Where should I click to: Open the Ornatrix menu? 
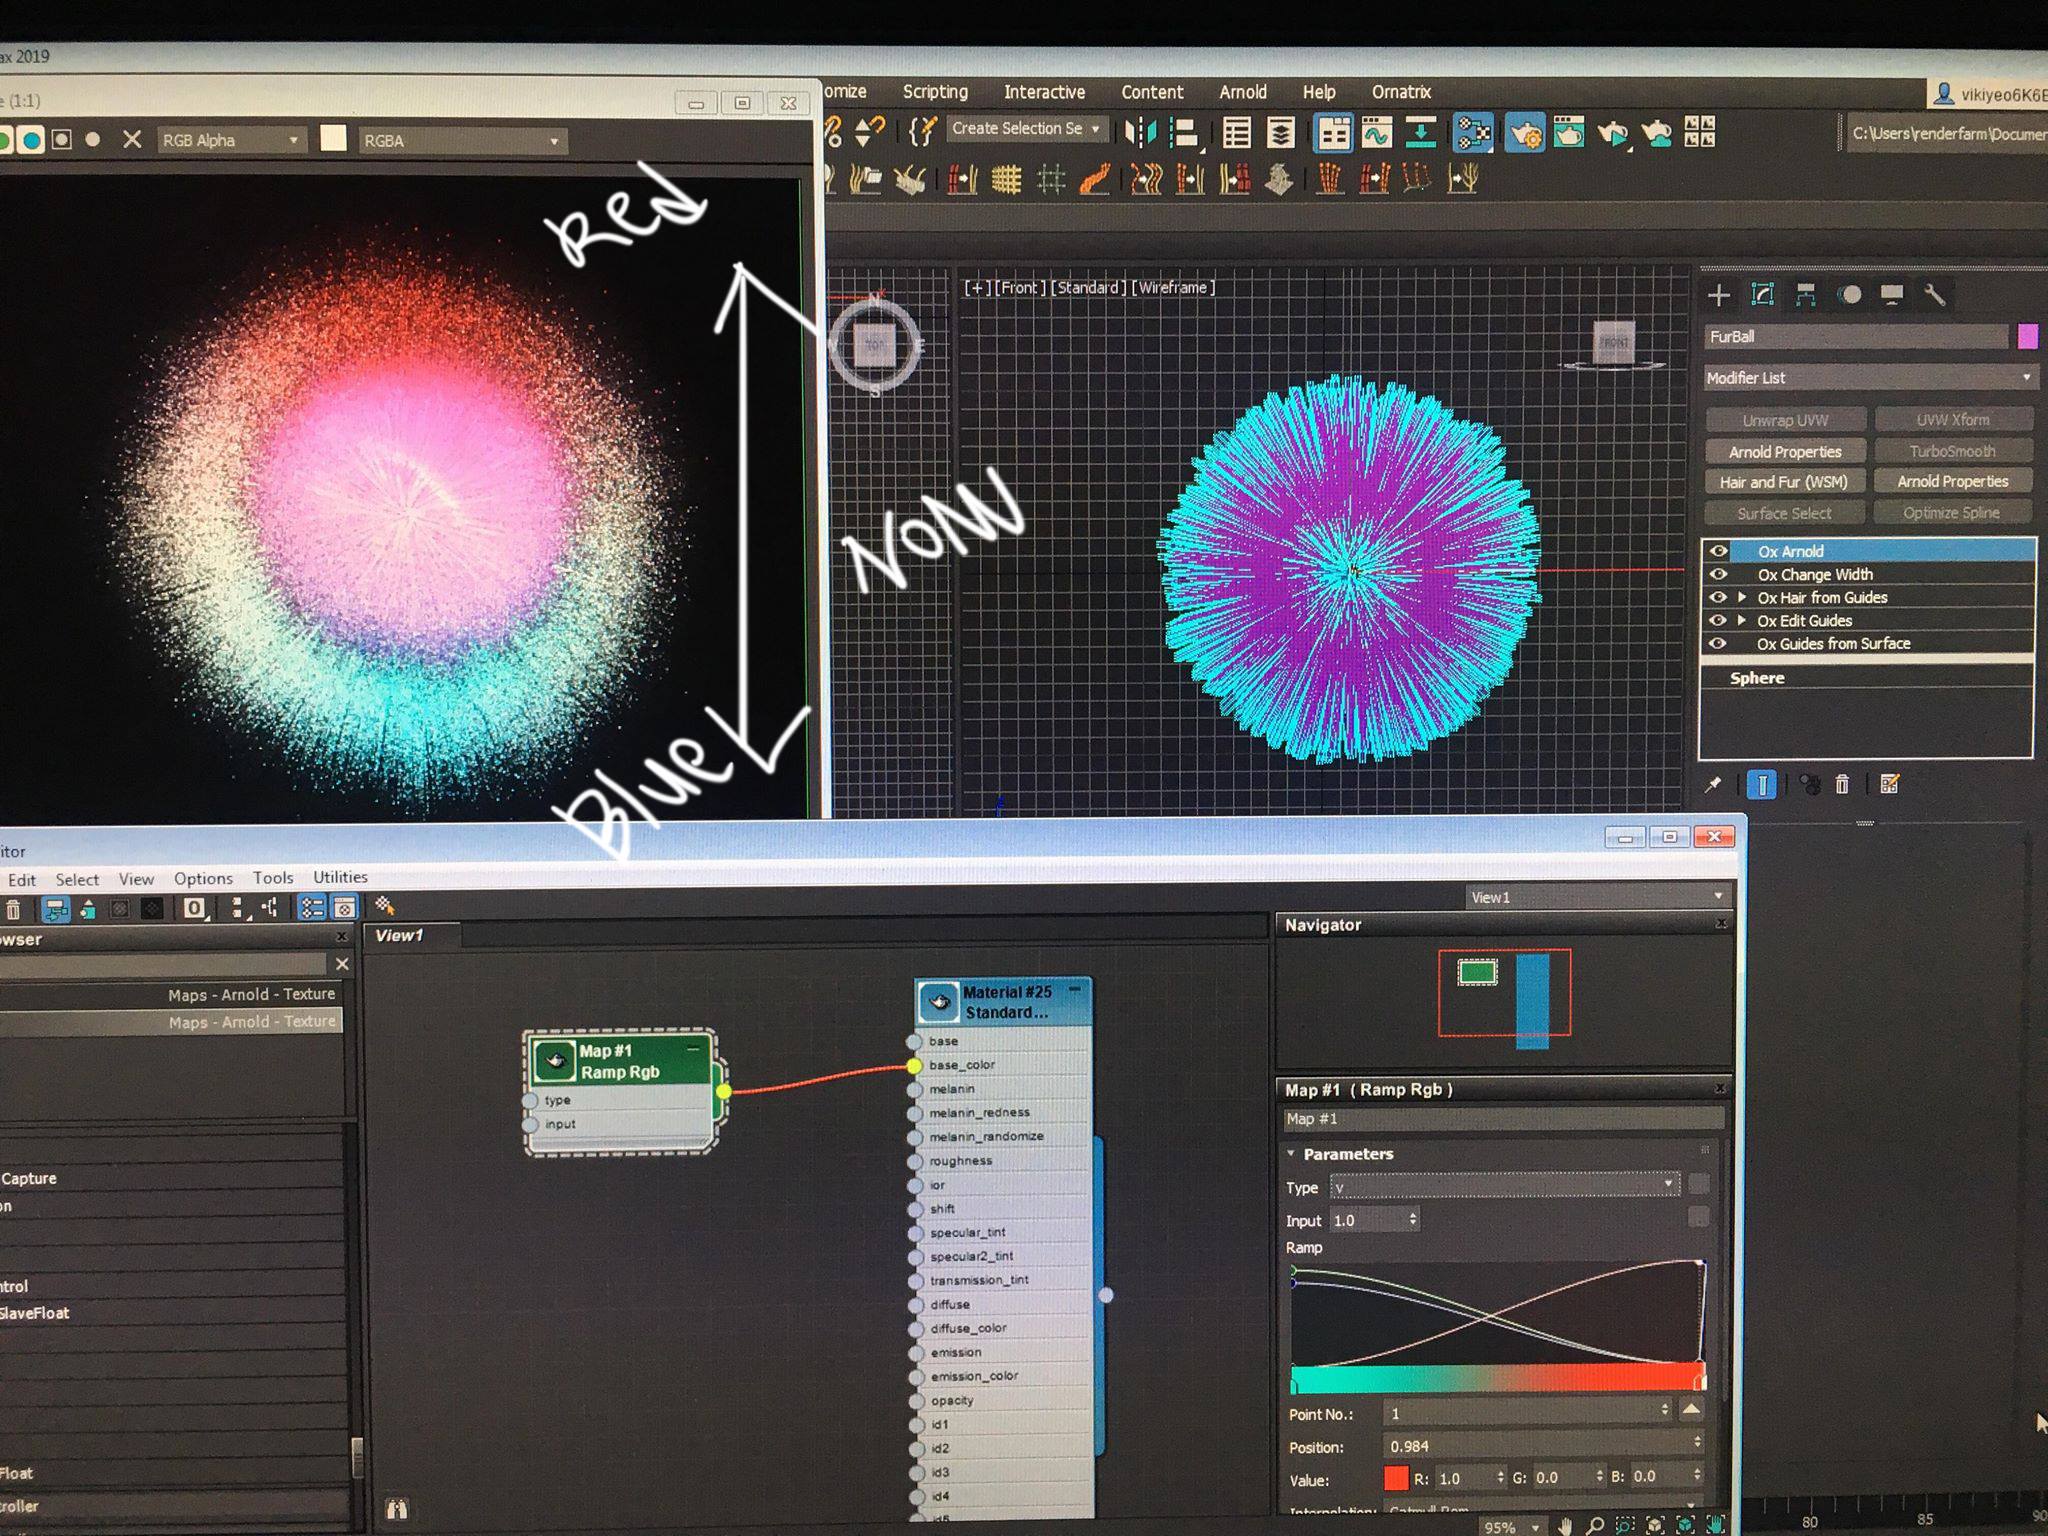click(x=1400, y=92)
